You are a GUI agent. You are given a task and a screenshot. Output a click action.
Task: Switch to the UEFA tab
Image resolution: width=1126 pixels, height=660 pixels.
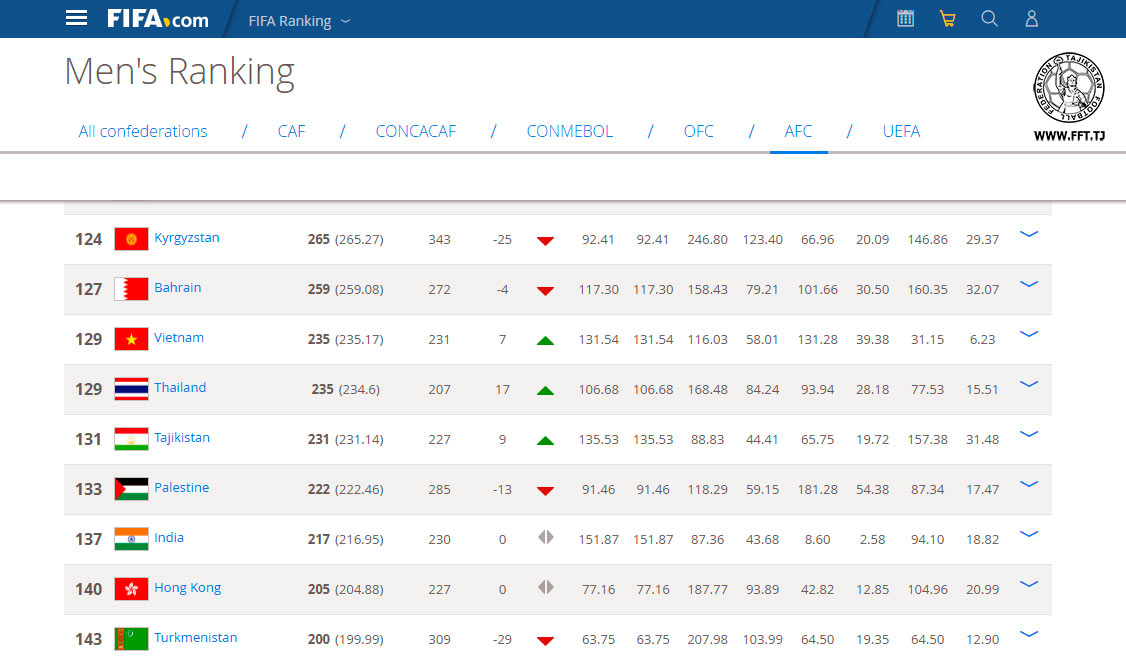(x=900, y=131)
